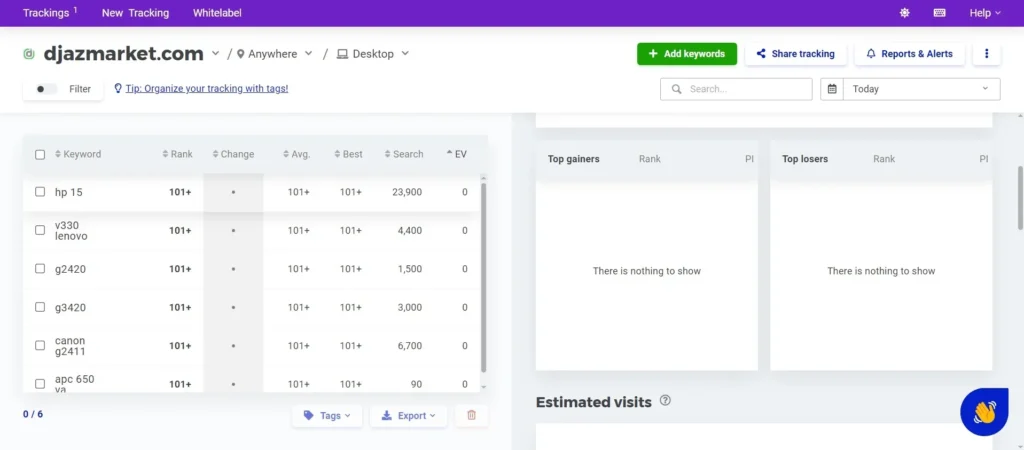Open the Whitelabel menu item

pos(217,13)
